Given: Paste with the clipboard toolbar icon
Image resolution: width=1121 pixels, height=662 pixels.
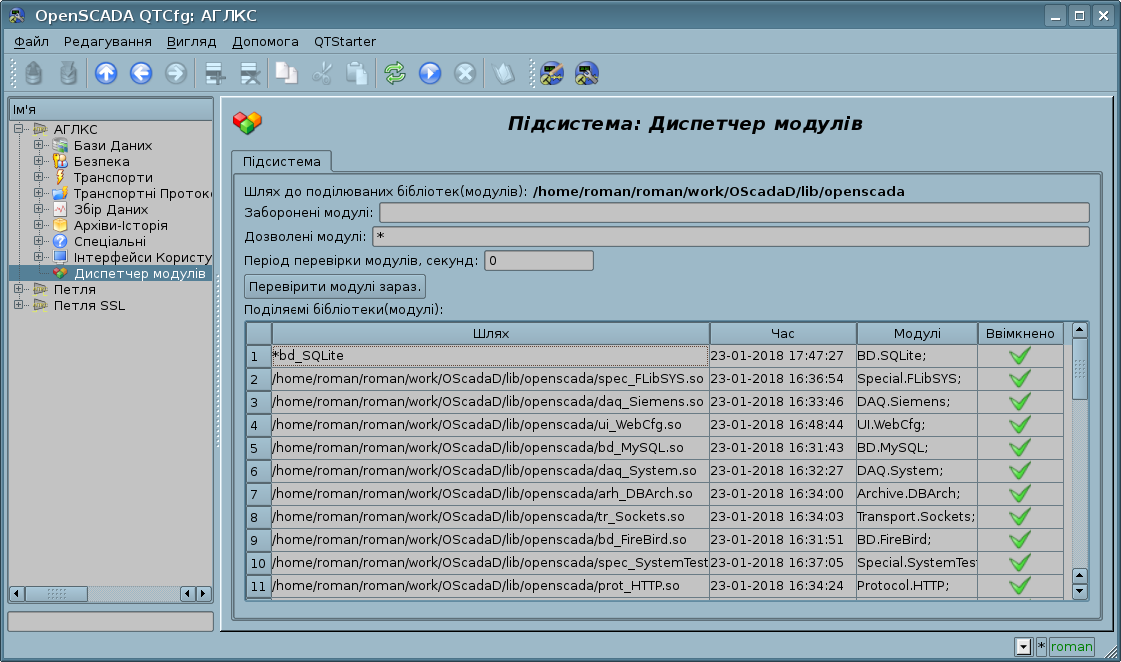Looking at the screenshot, I should [357, 73].
